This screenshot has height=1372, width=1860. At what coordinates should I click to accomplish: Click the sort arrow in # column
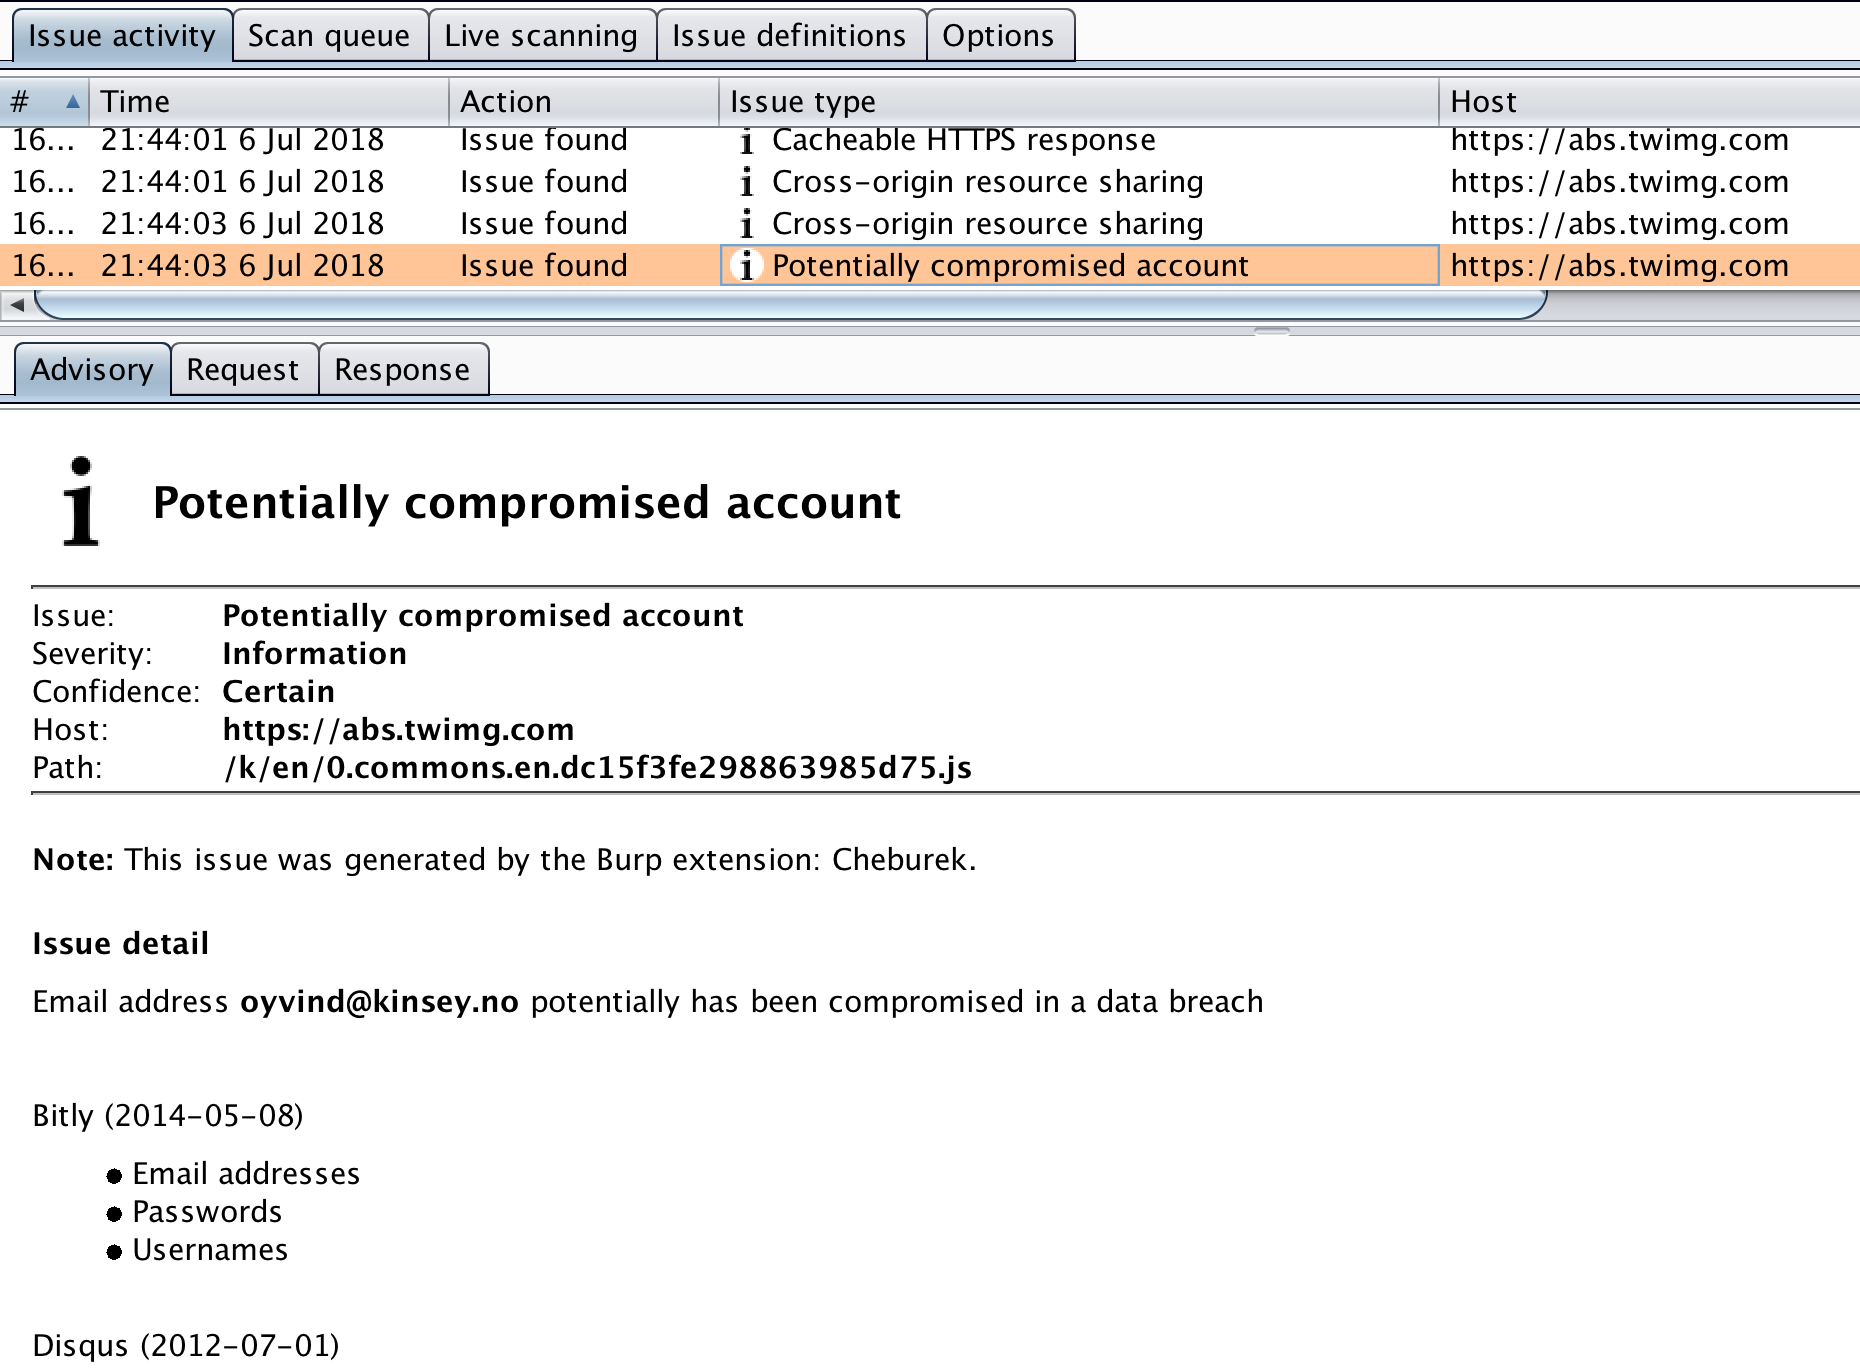(72, 102)
